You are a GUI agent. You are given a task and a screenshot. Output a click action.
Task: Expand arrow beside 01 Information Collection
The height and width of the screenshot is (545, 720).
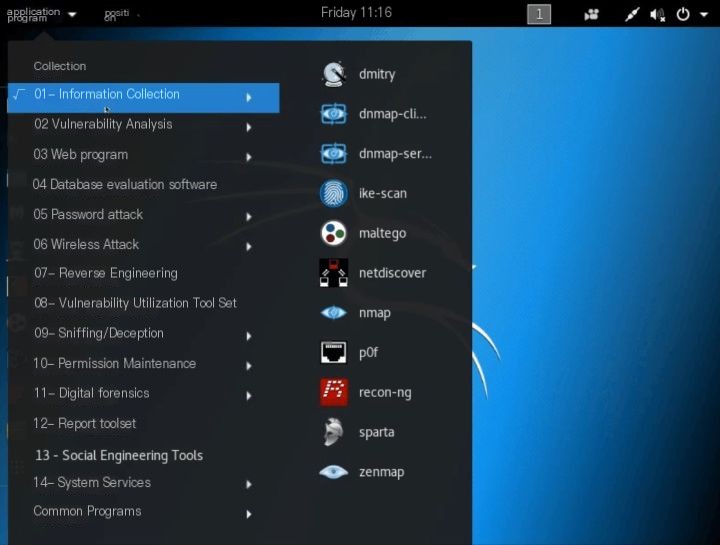(248, 97)
